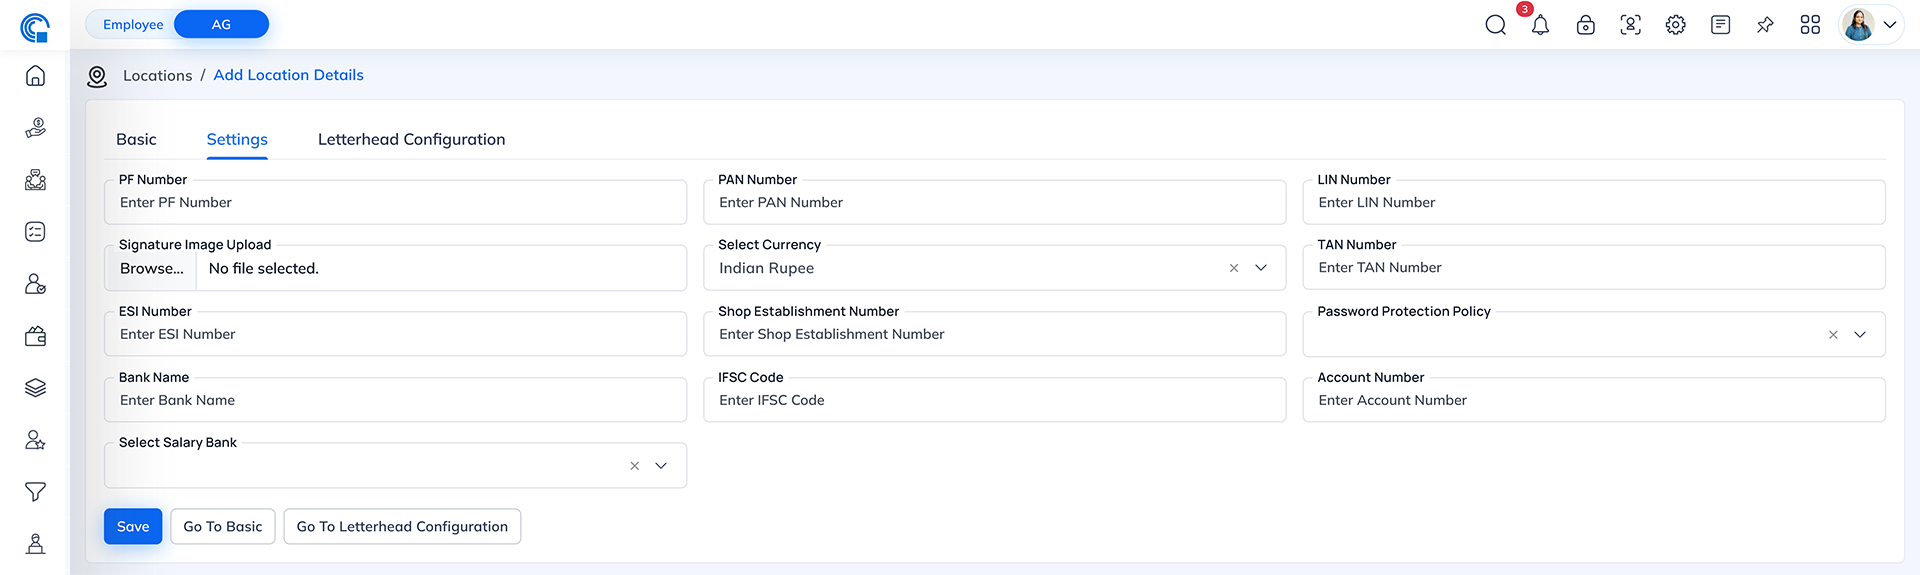Click the wallet icon in sidebar

click(x=35, y=336)
